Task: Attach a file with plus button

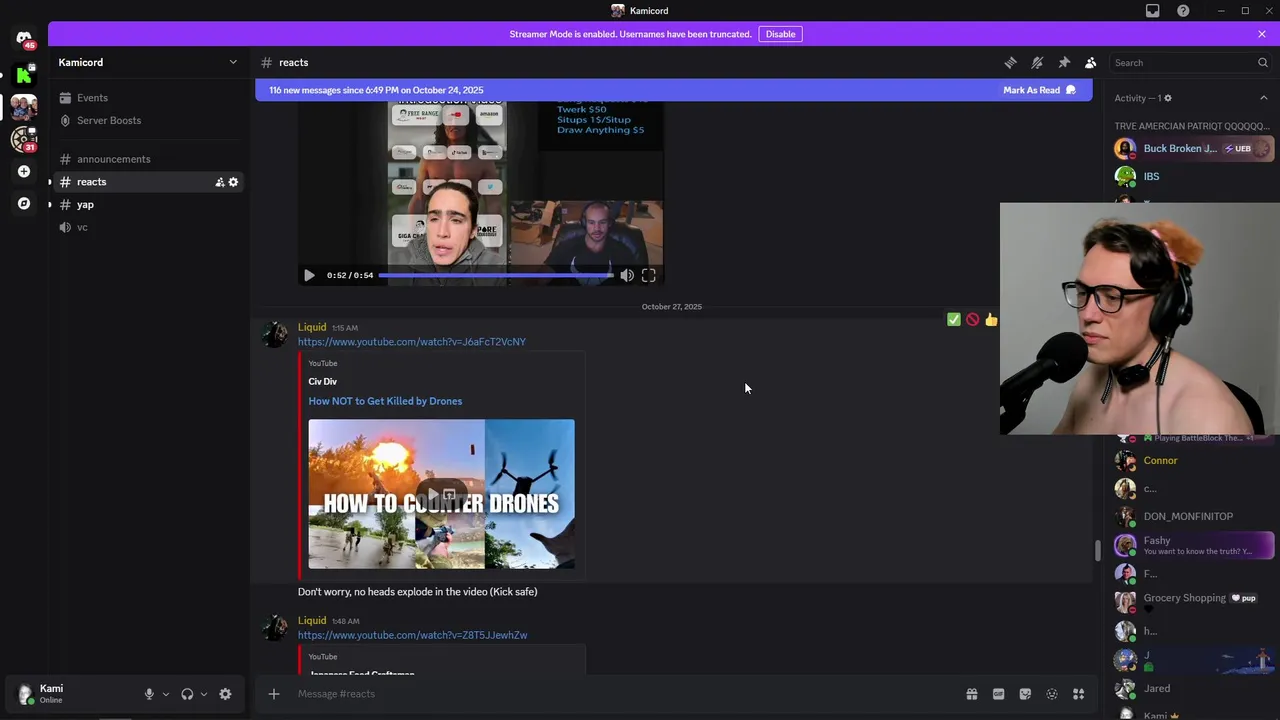Action: [x=273, y=694]
